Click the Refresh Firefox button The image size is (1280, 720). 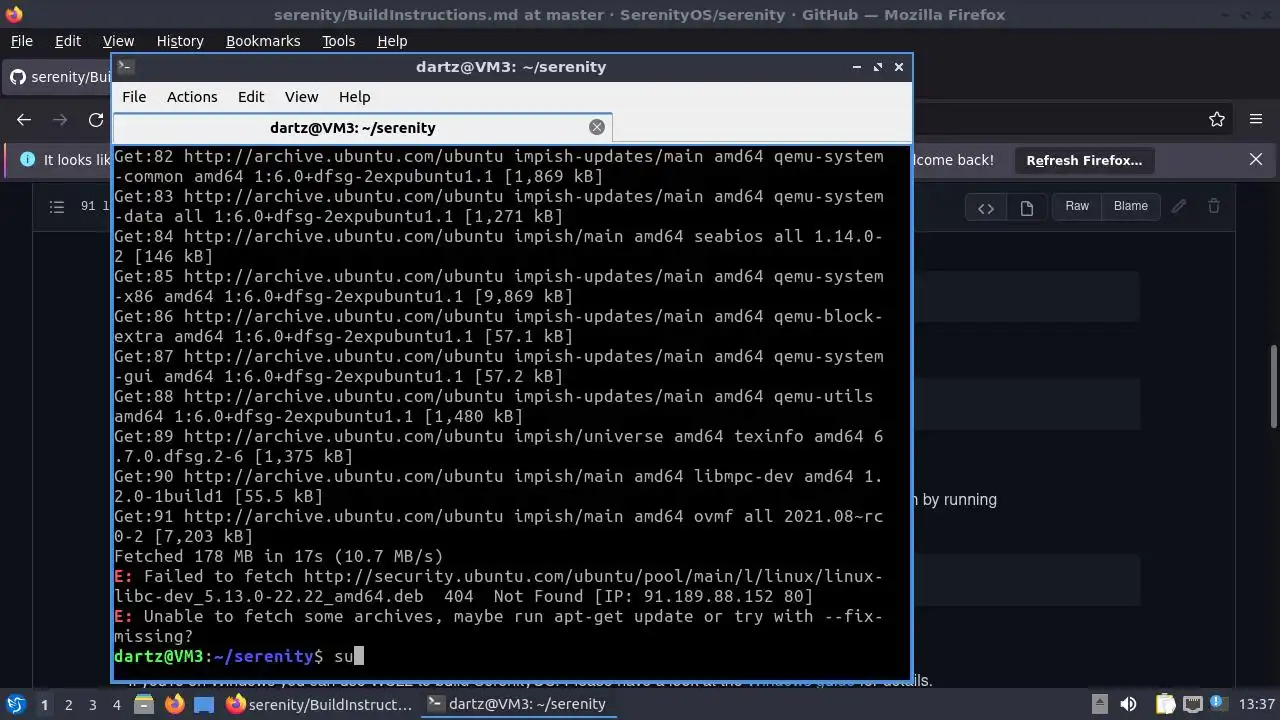(x=1084, y=160)
